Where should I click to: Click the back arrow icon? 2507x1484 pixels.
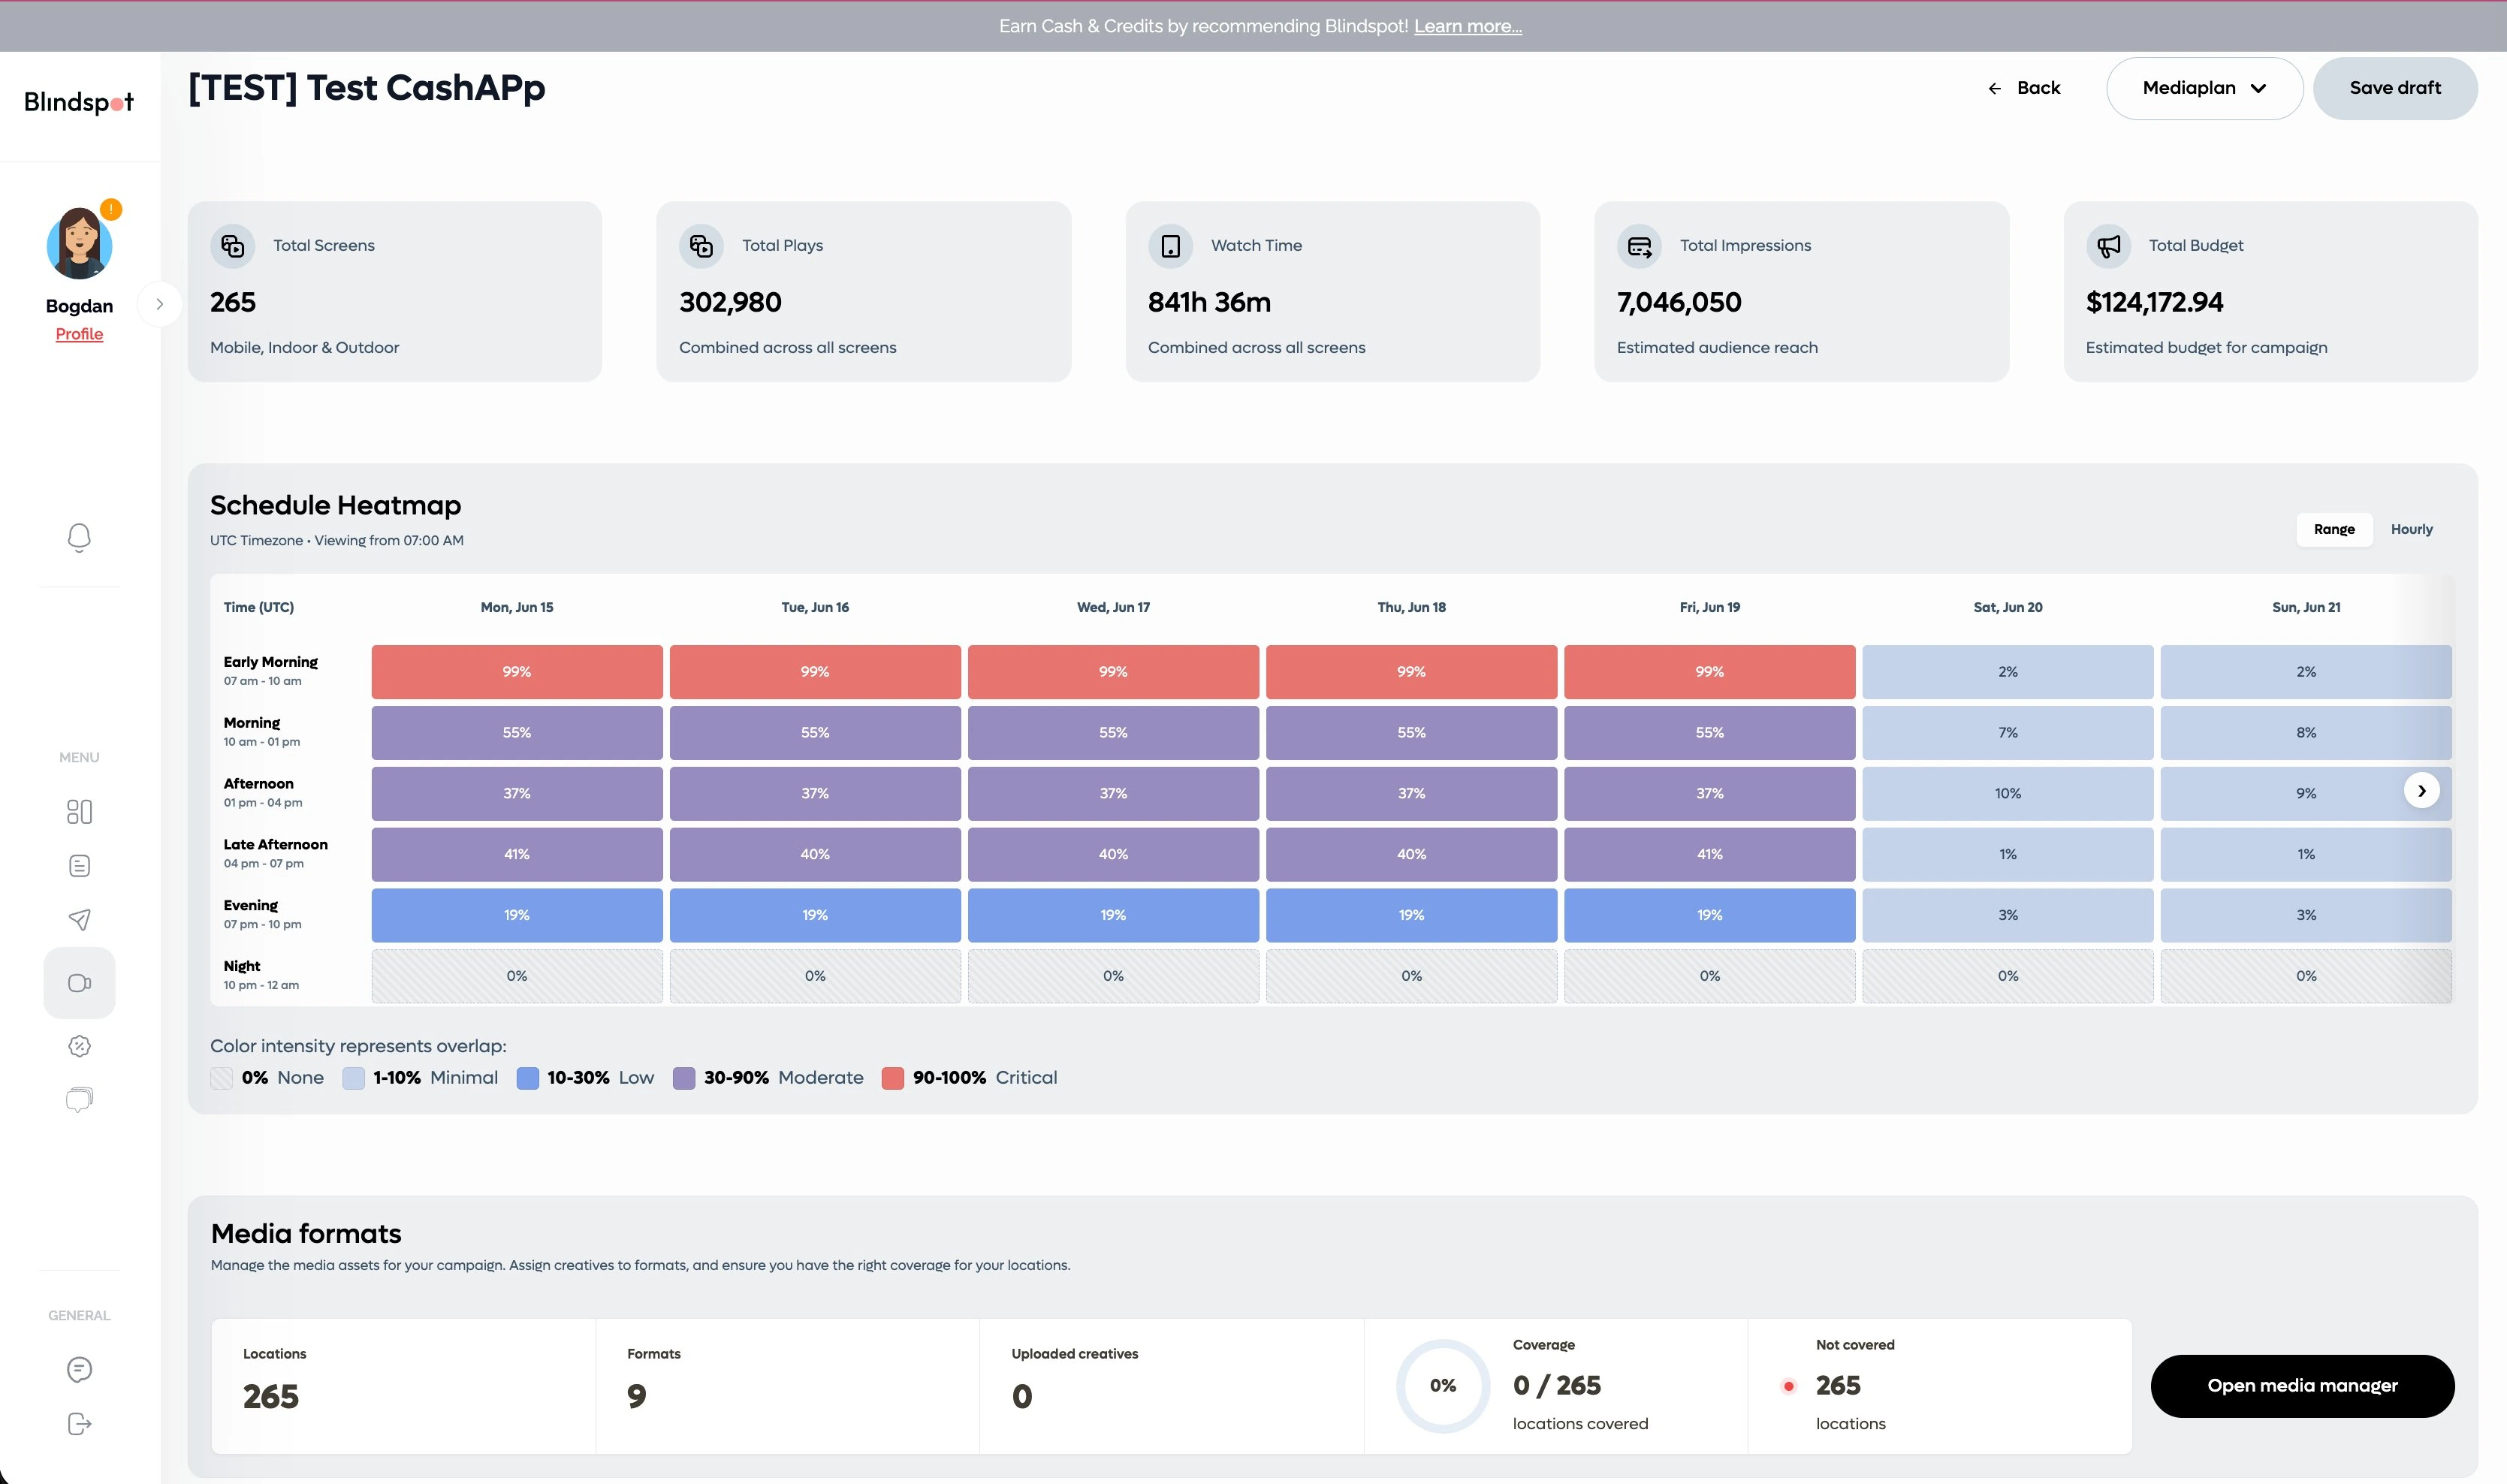(1994, 89)
